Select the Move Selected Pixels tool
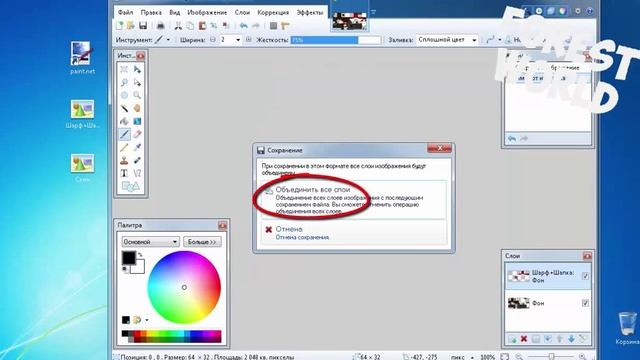The width and height of the screenshot is (640, 360). pyautogui.click(x=137, y=69)
